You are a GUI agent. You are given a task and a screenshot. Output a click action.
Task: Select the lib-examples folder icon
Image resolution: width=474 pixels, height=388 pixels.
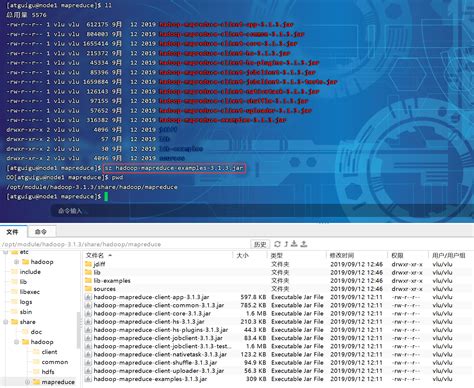point(88,280)
